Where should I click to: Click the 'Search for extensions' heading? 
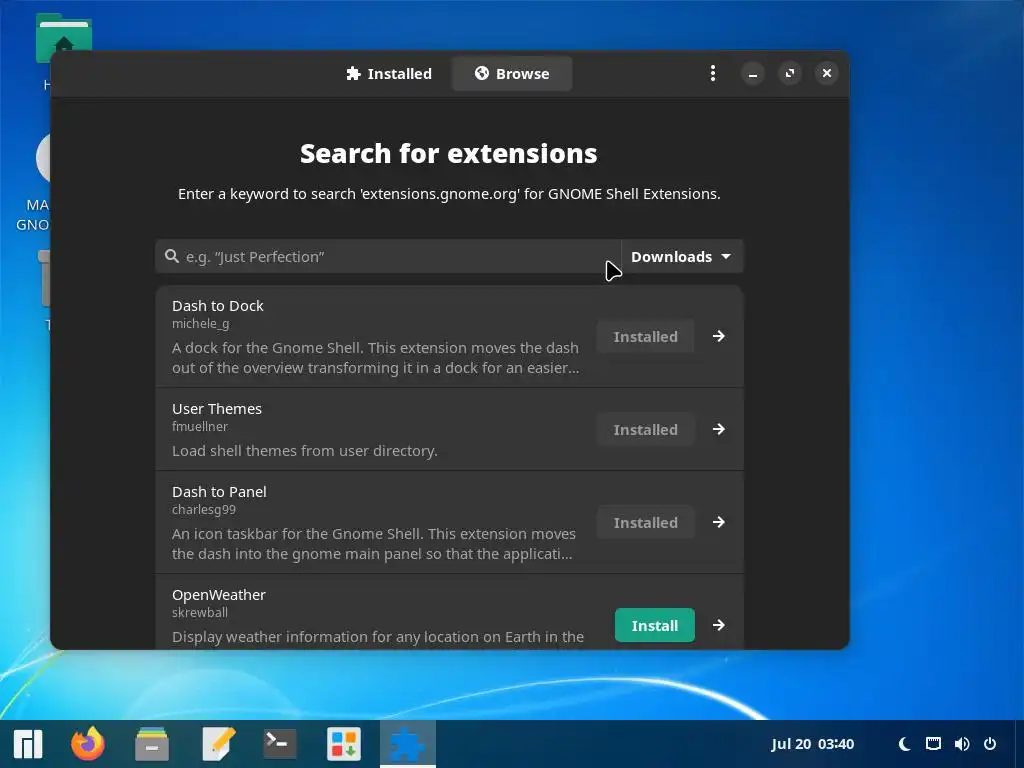(x=449, y=153)
